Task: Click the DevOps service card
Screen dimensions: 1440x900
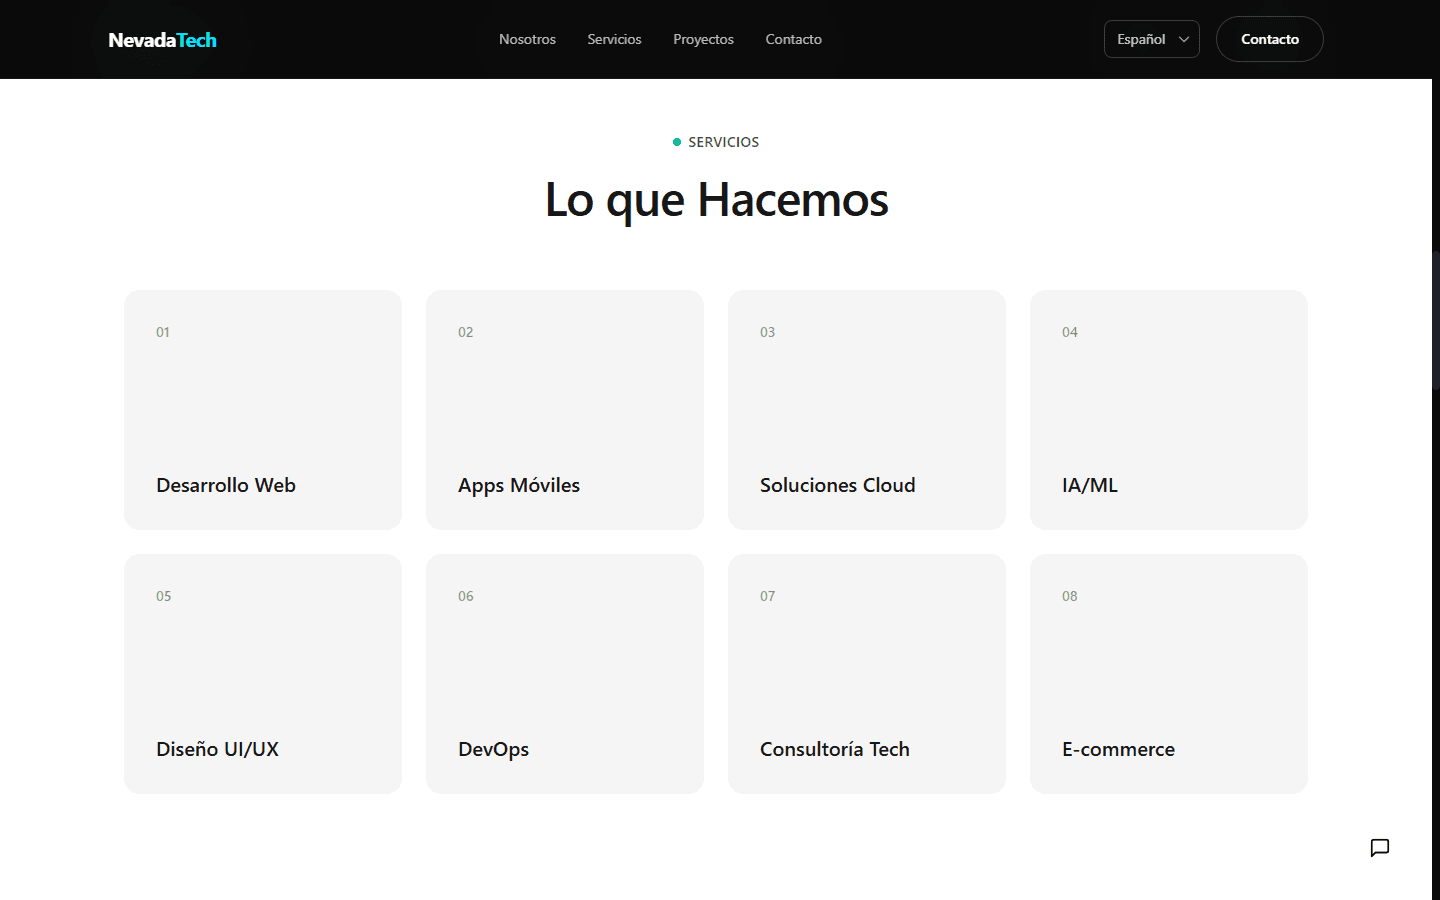Action: click(x=565, y=674)
